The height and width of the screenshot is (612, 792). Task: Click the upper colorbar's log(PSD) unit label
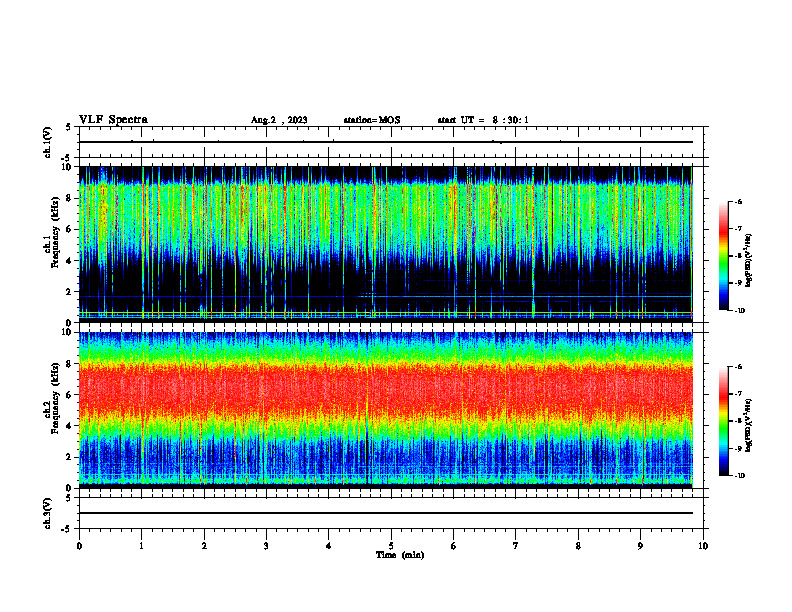tap(750, 260)
